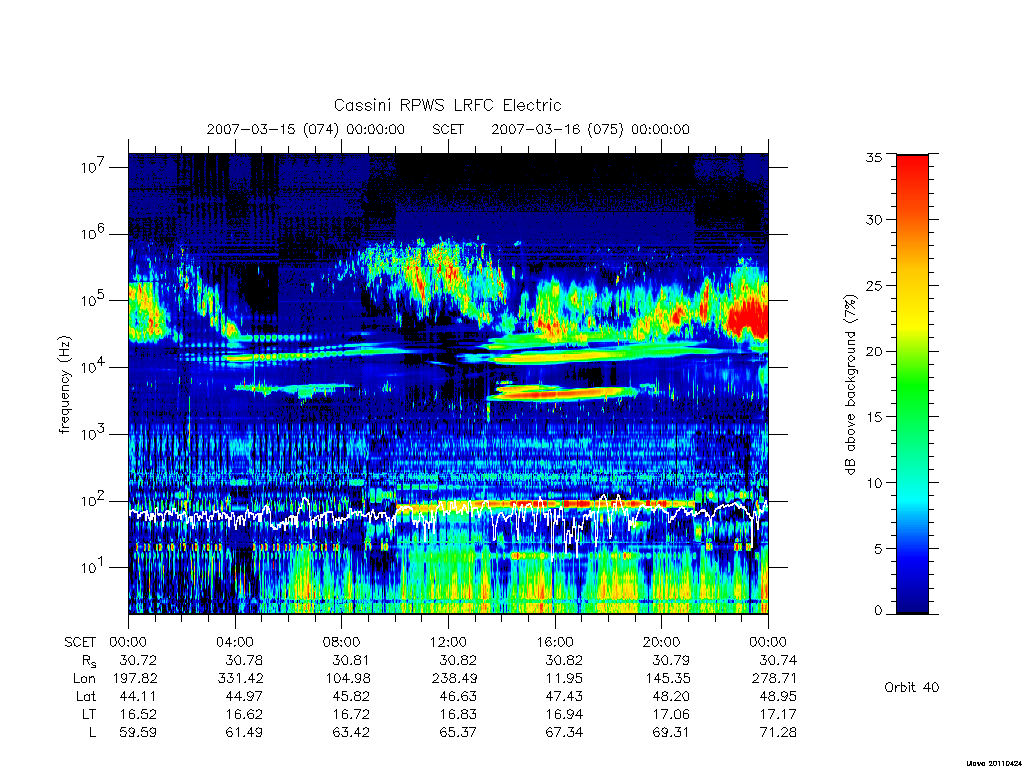Screen dimensions: 1024x768
Task: Click the 10^7 frequency tick label
Action: pos(93,167)
